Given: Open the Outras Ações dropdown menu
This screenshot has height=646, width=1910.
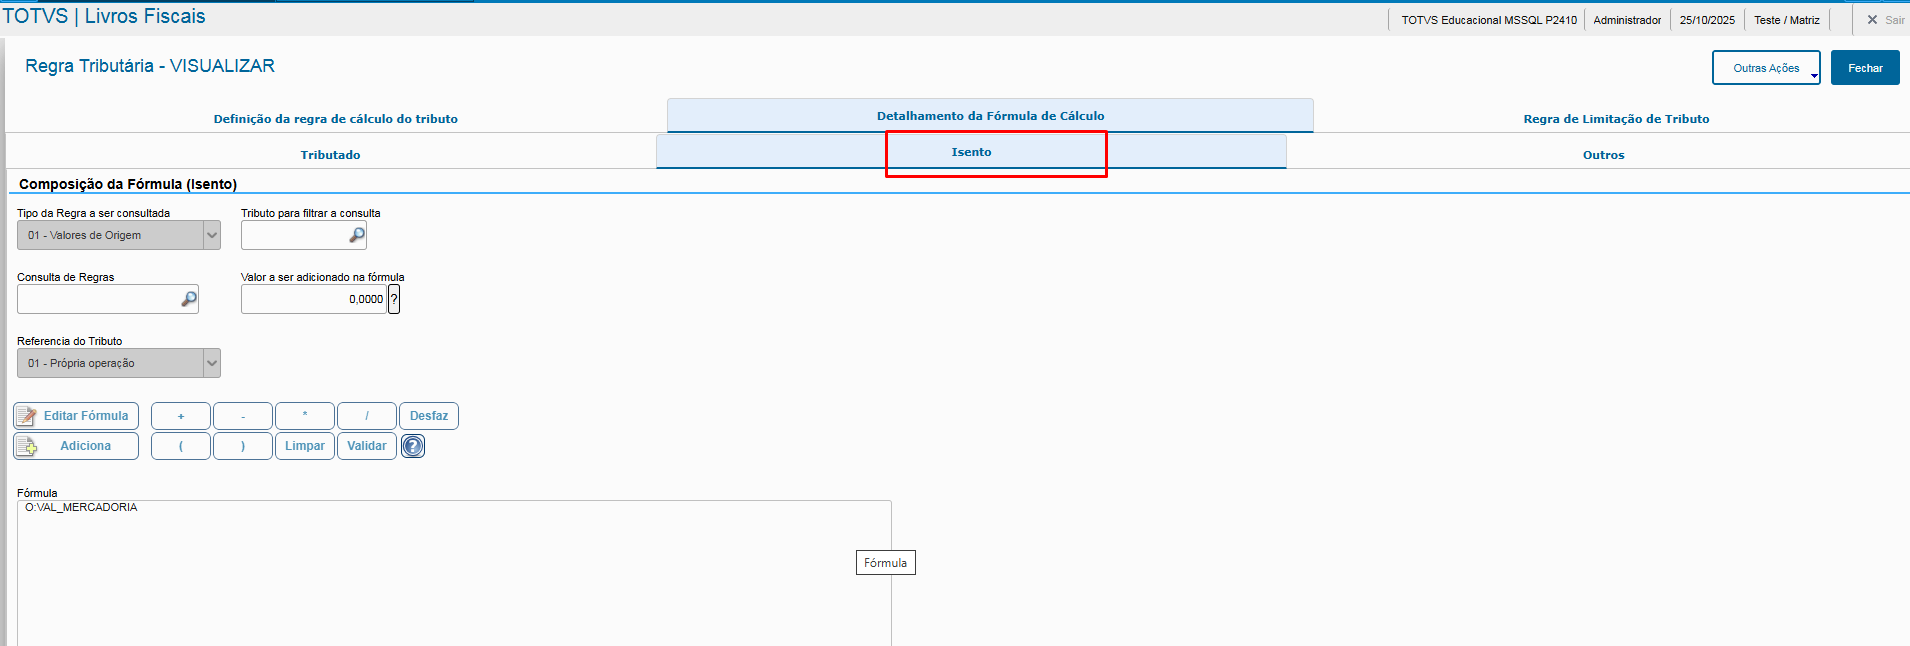Looking at the screenshot, I should point(1766,68).
